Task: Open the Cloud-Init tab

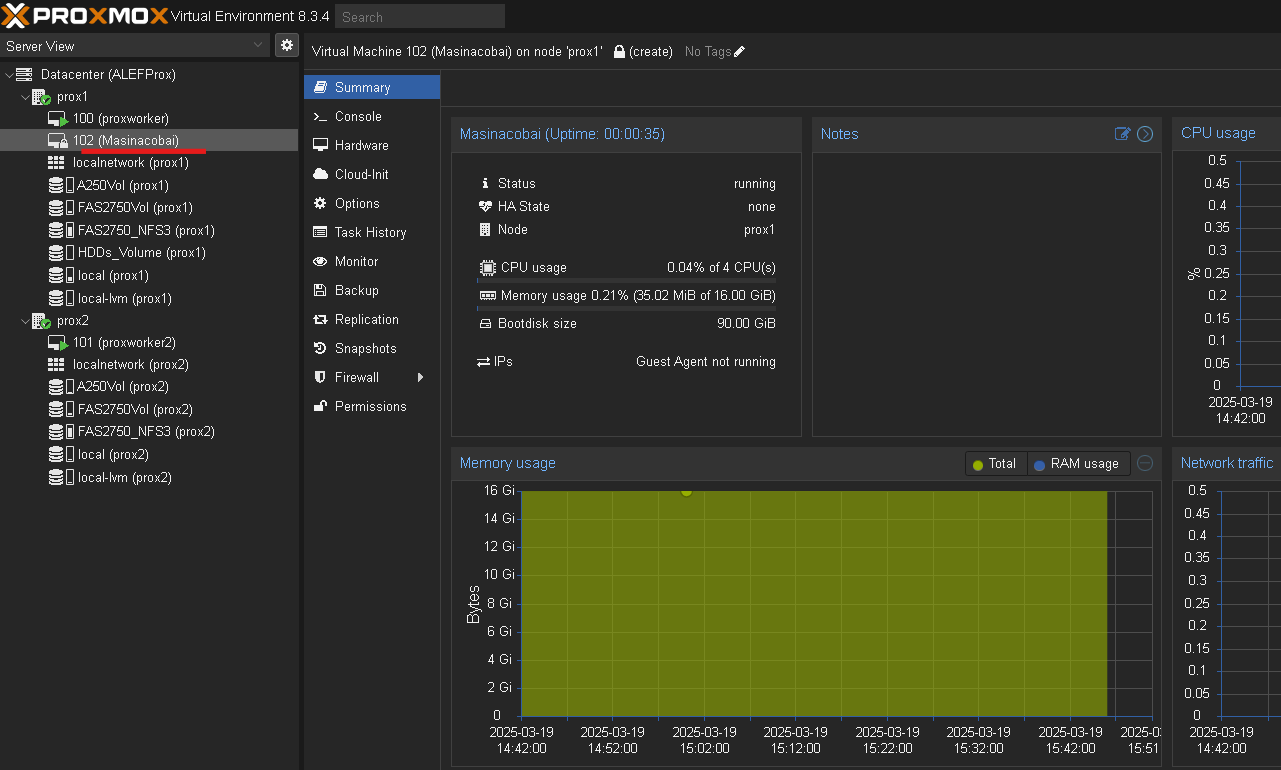Action: point(372,174)
